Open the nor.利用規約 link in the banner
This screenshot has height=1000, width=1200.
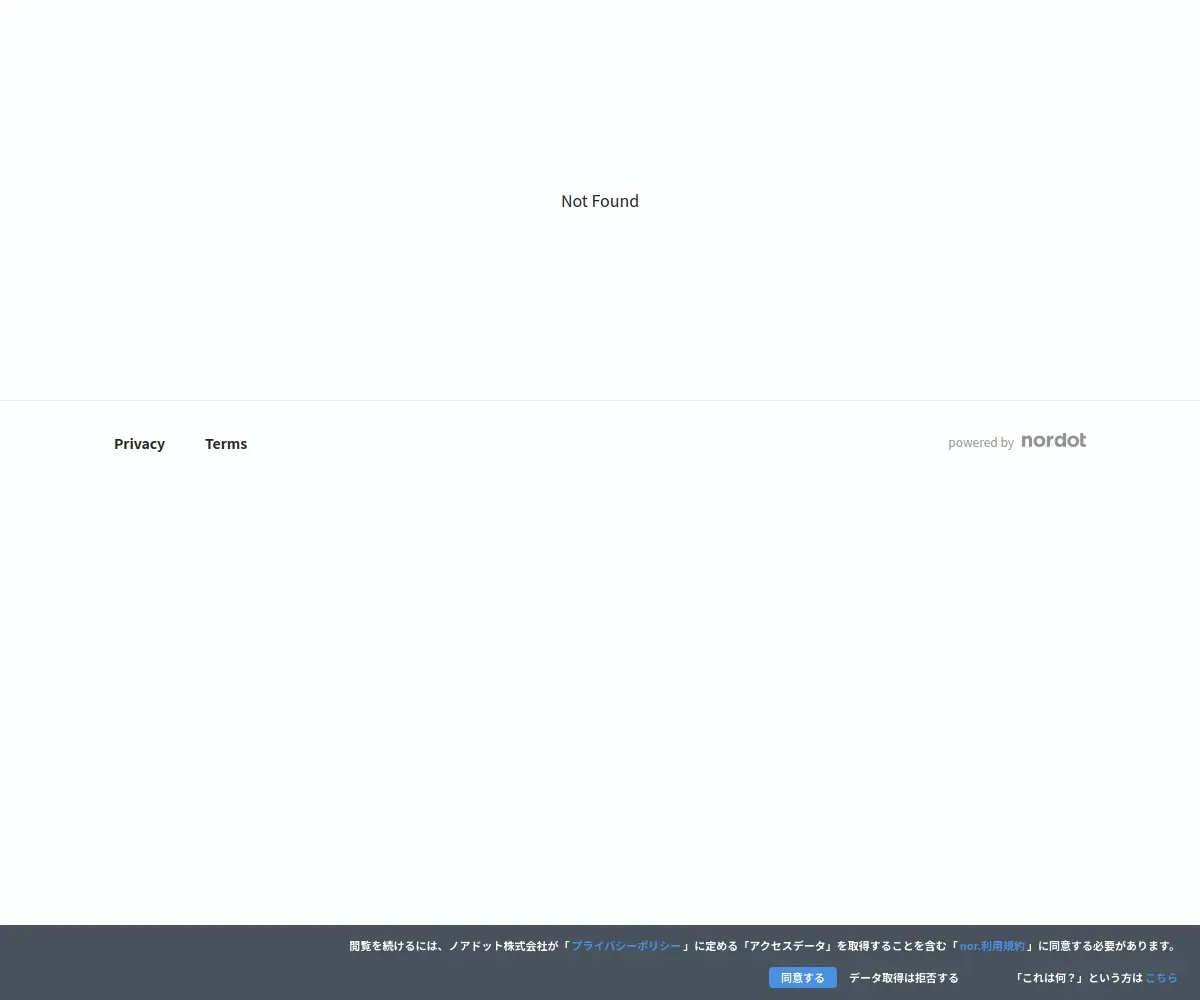pyautogui.click(x=992, y=946)
